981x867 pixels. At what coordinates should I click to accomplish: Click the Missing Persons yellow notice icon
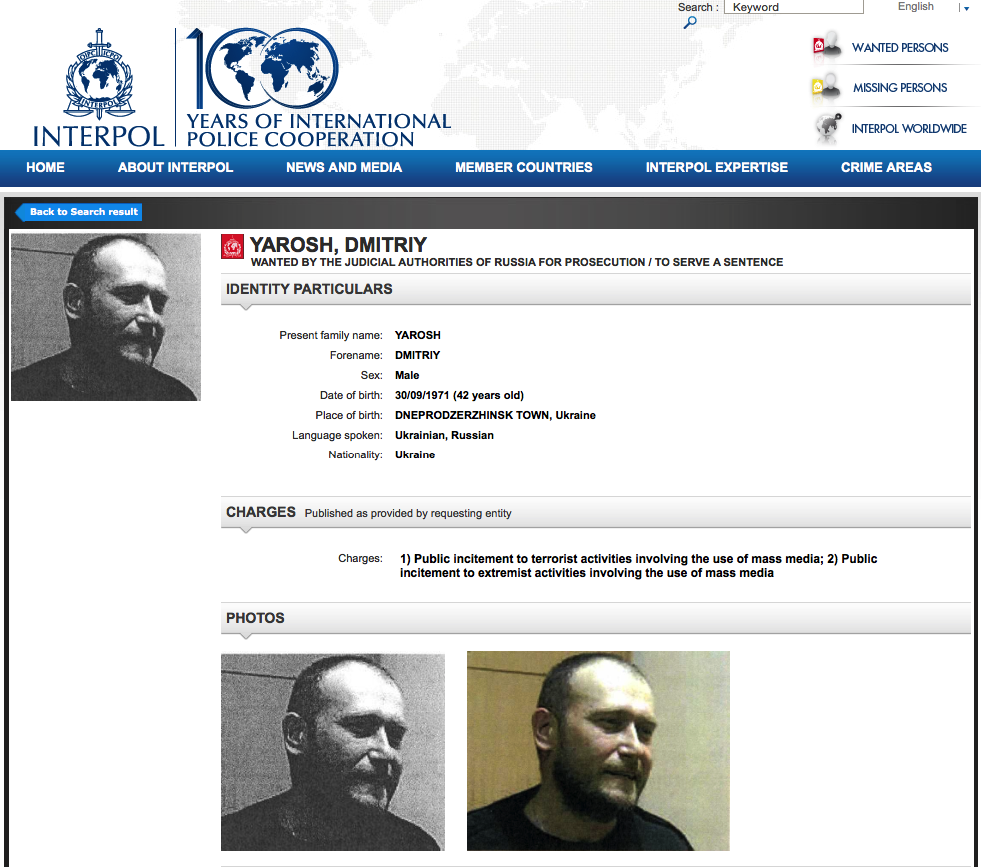tap(826, 86)
